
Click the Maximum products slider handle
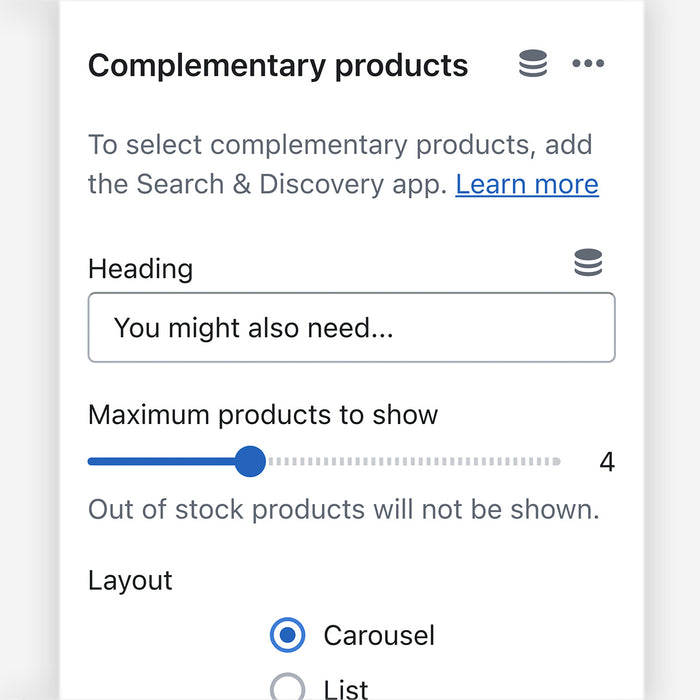pyautogui.click(x=250, y=462)
